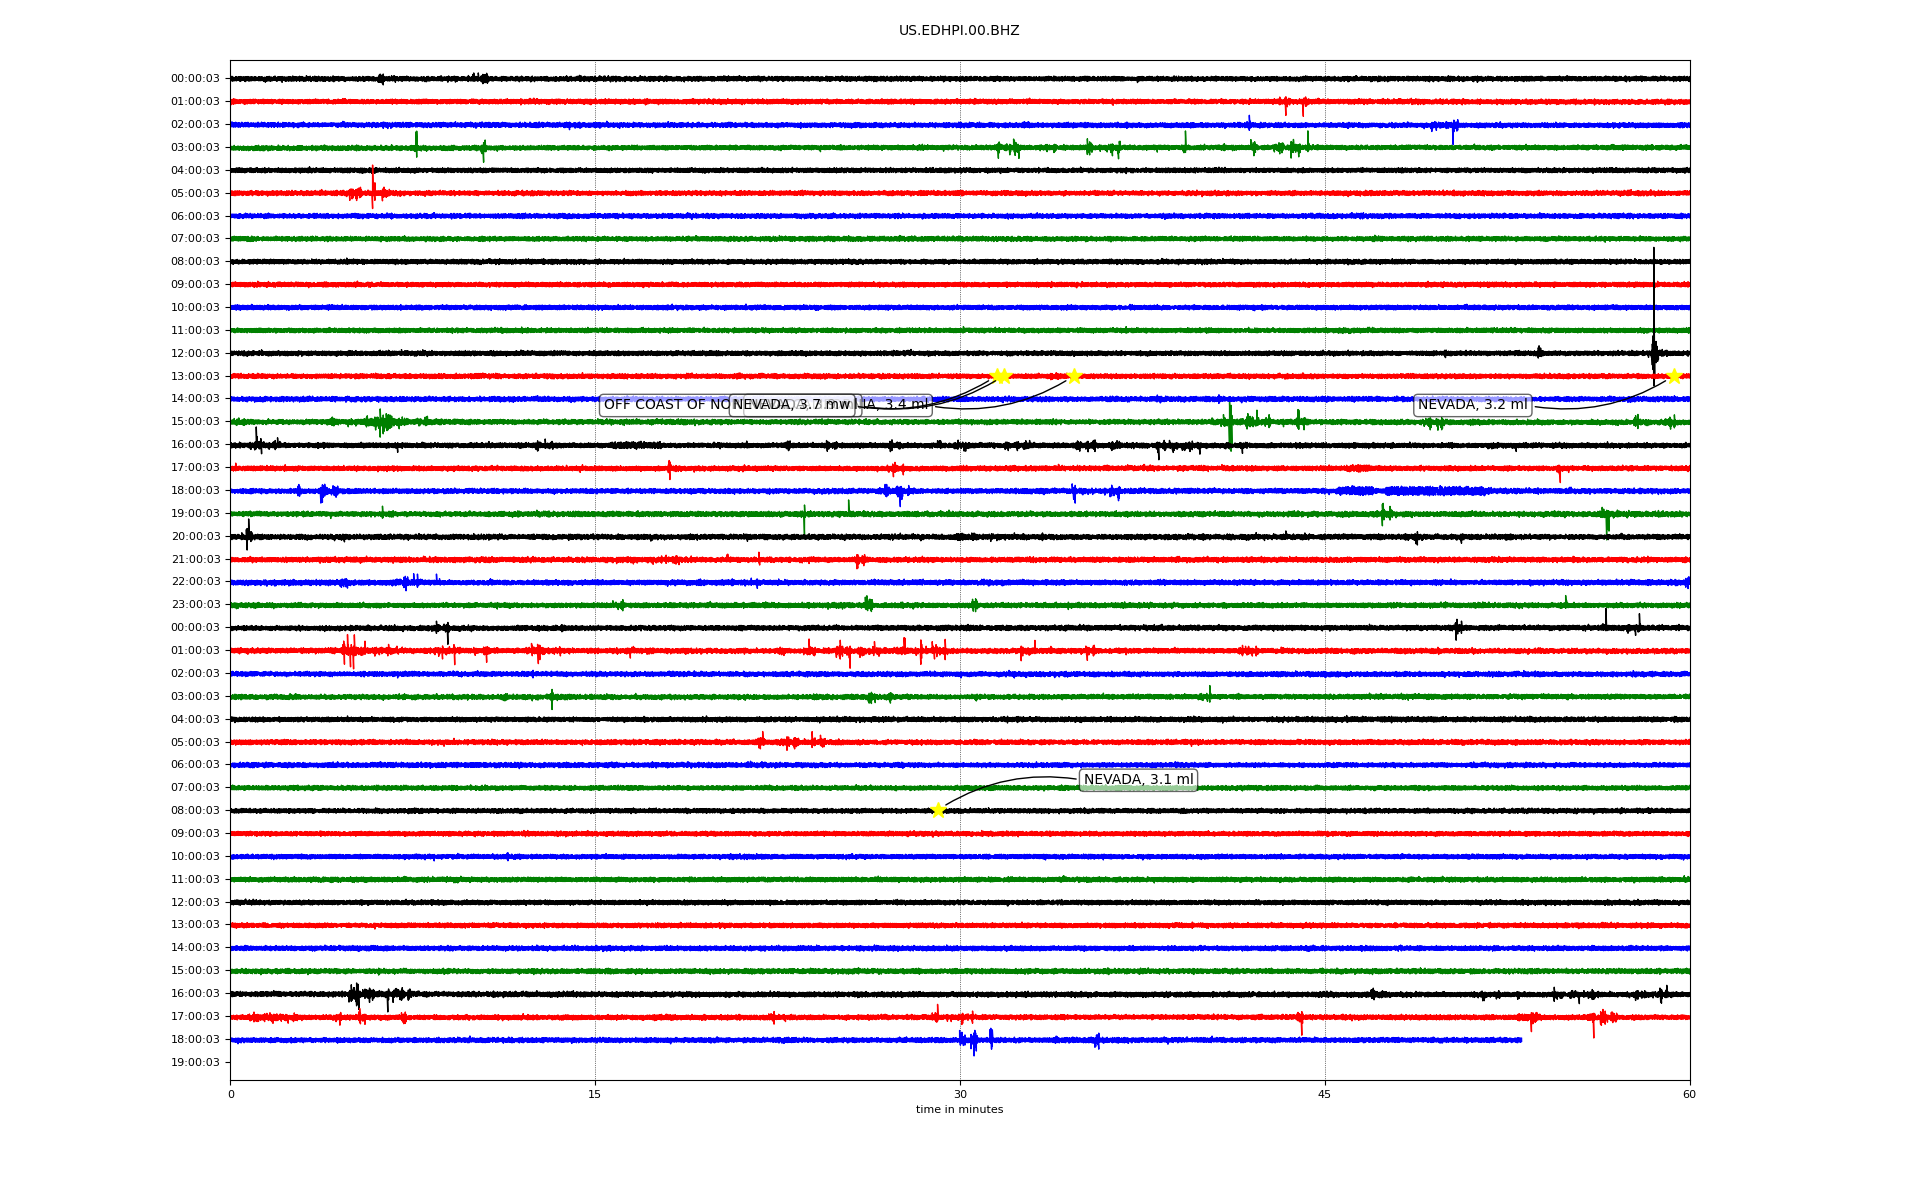Image resolution: width=1920 pixels, height=1200 pixels.
Task: Click the x-axis tick label 60
Action: coord(1689,1094)
